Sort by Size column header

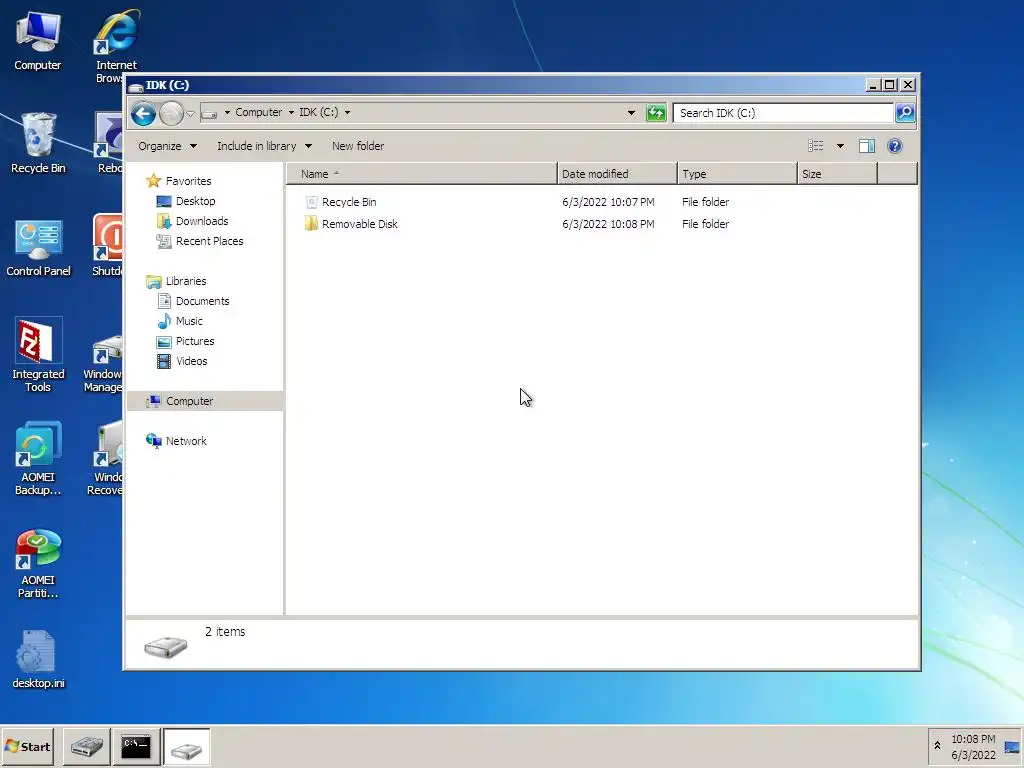pyautogui.click(x=837, y=174)
